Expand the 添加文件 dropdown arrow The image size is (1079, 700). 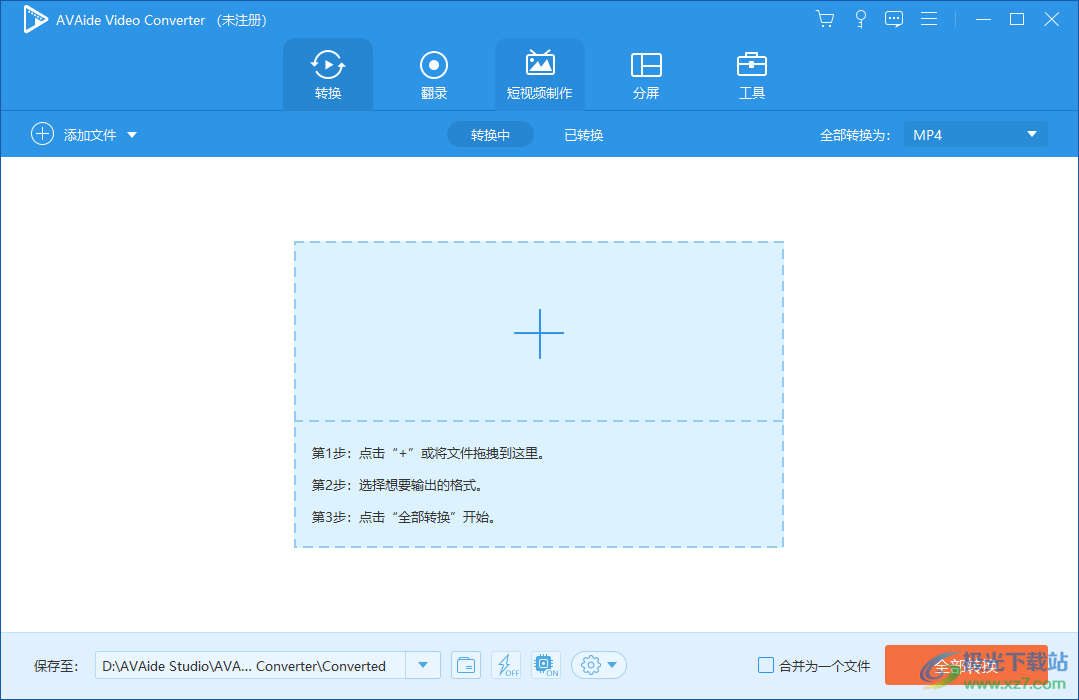(132, 135)
